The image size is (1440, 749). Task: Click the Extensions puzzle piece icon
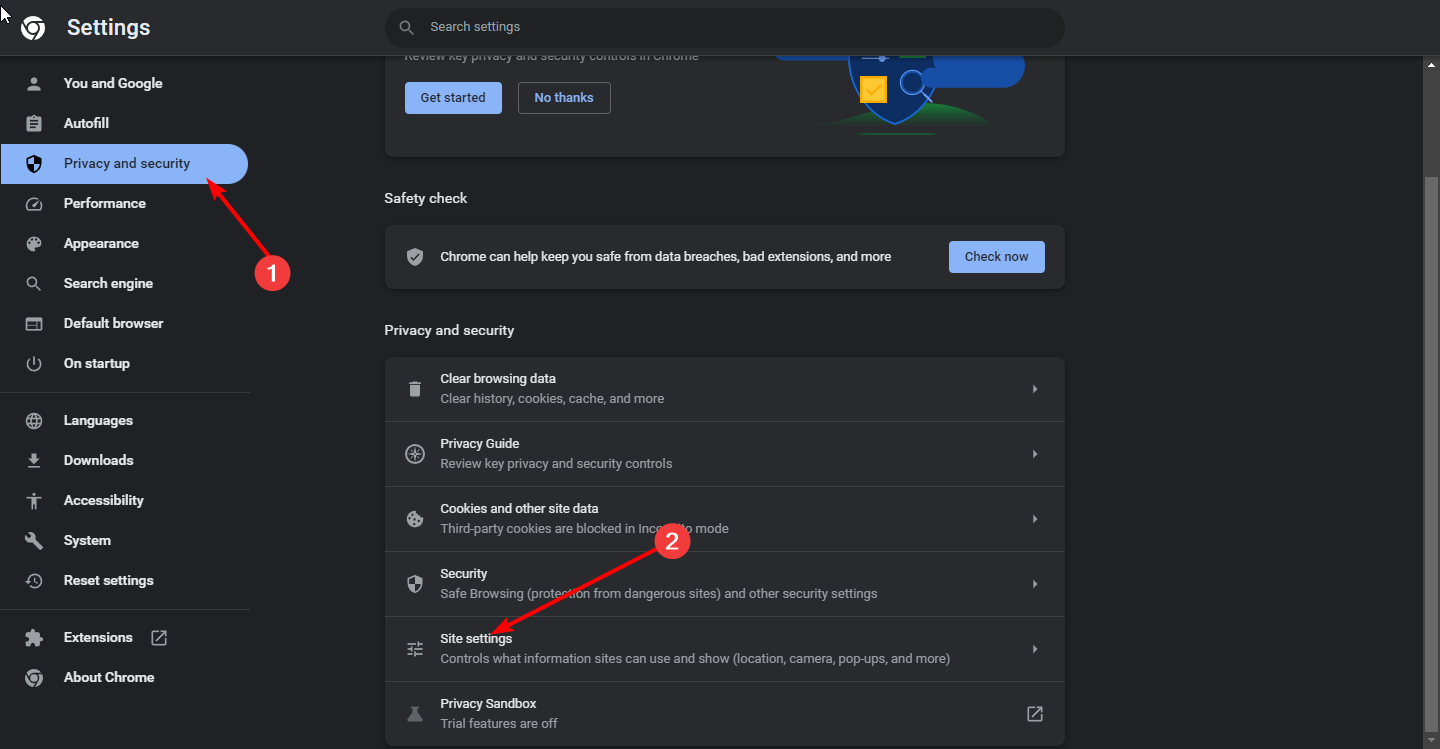pos(34,637)
